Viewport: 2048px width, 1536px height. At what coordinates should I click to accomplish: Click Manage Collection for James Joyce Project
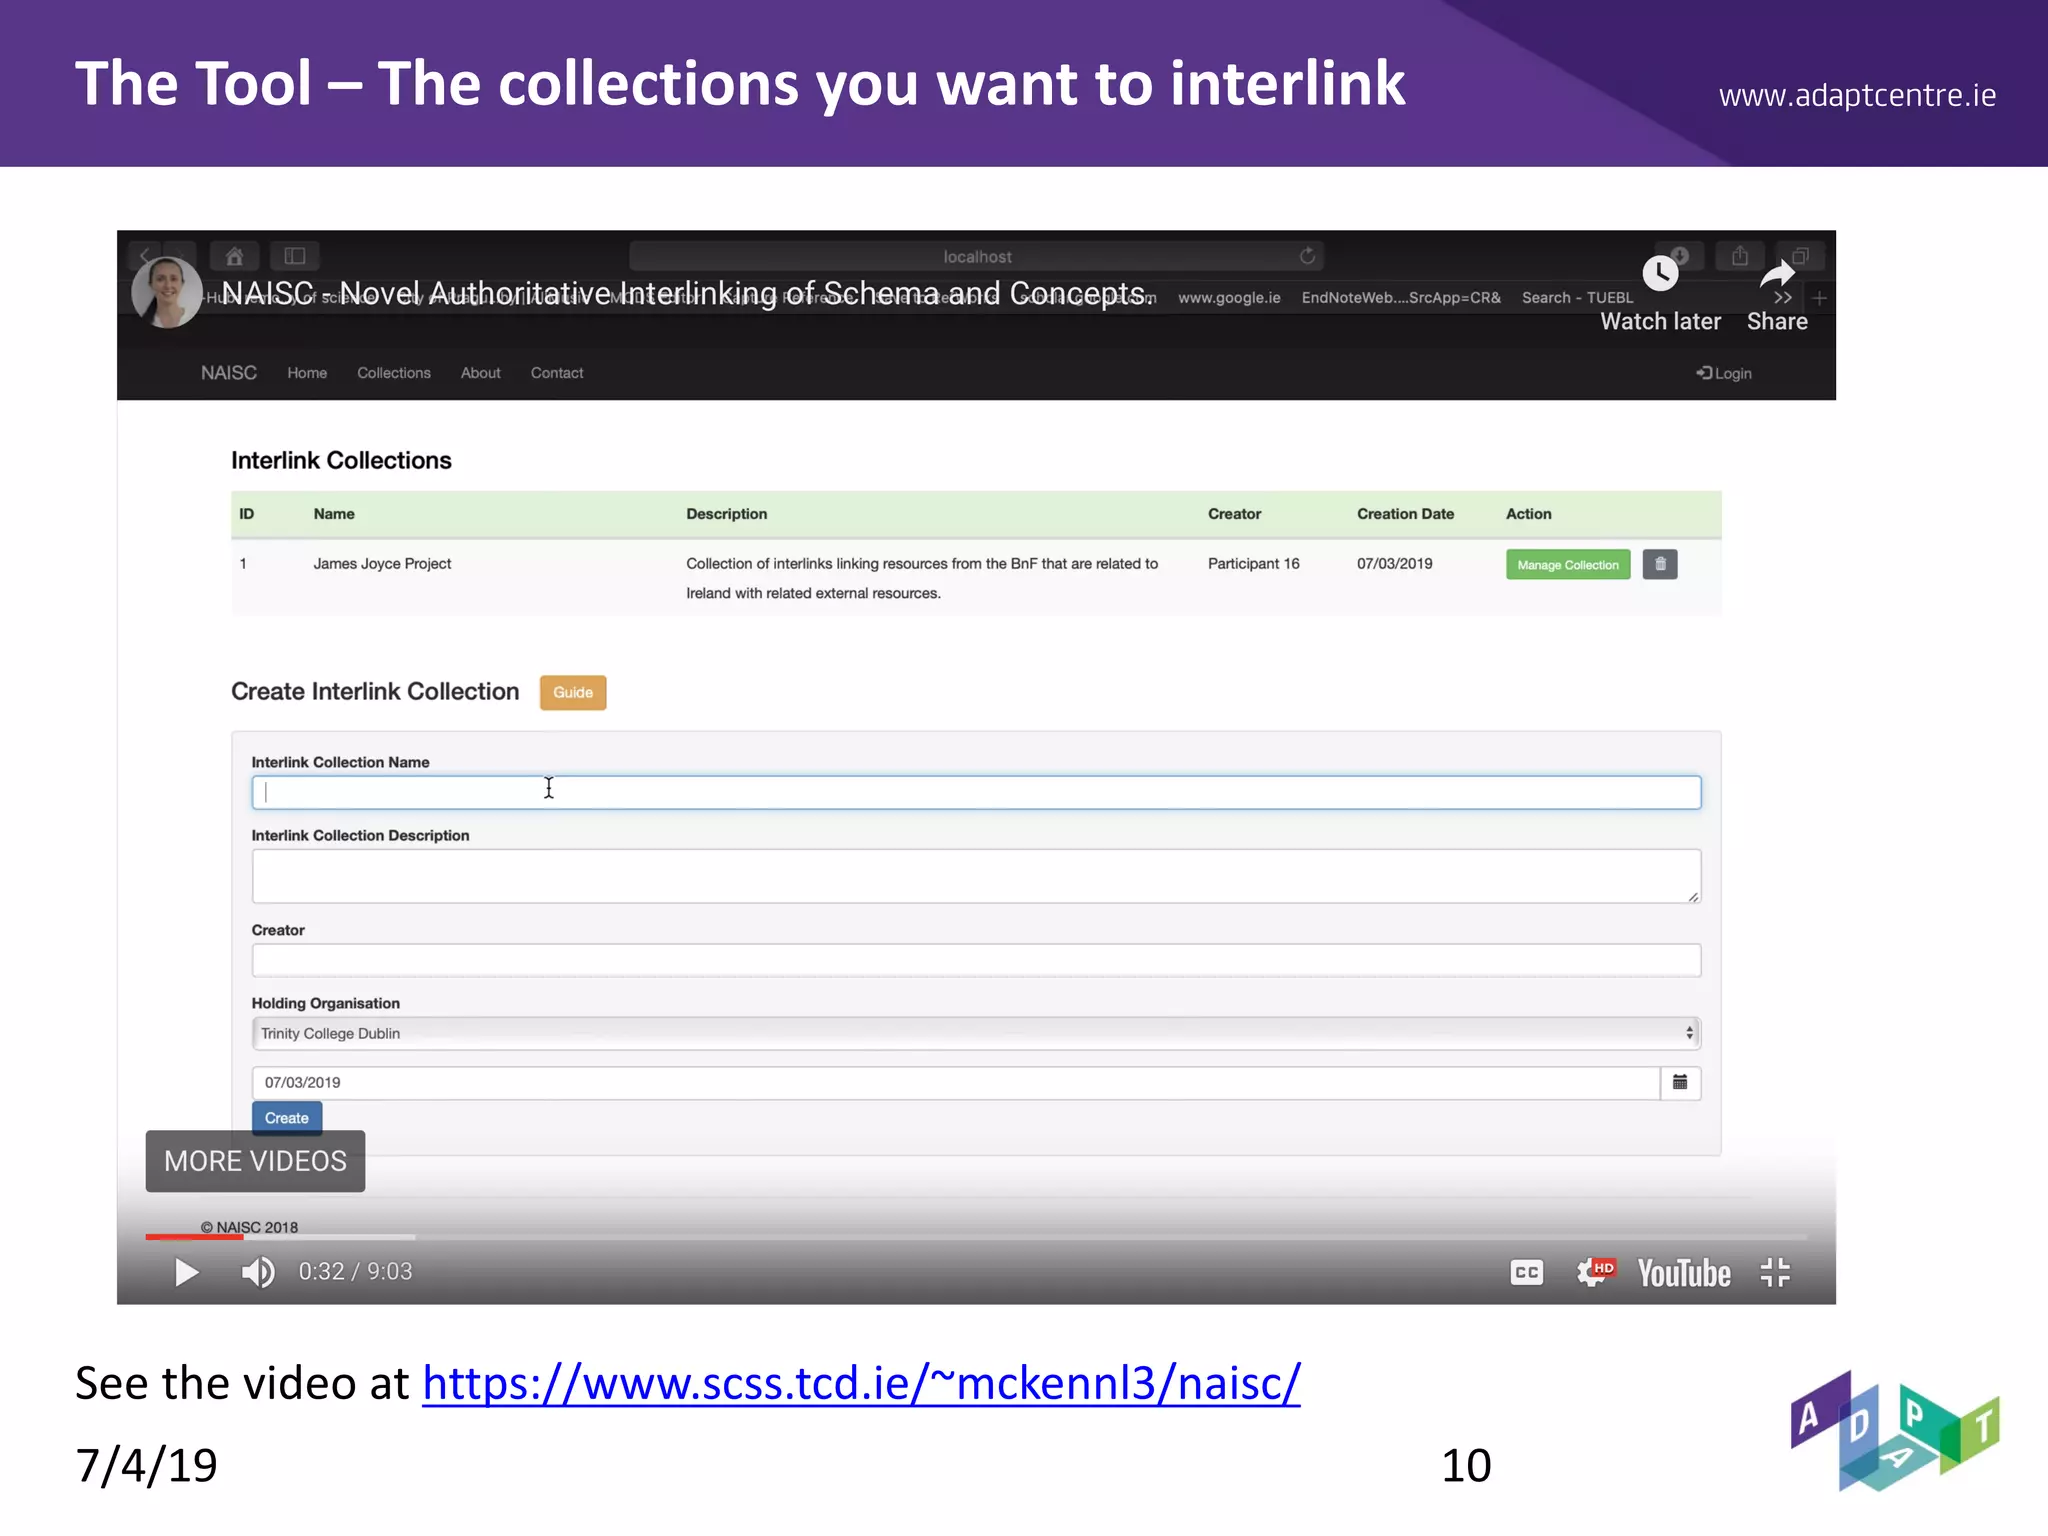pyautogui.click(x=1568, y=565)
